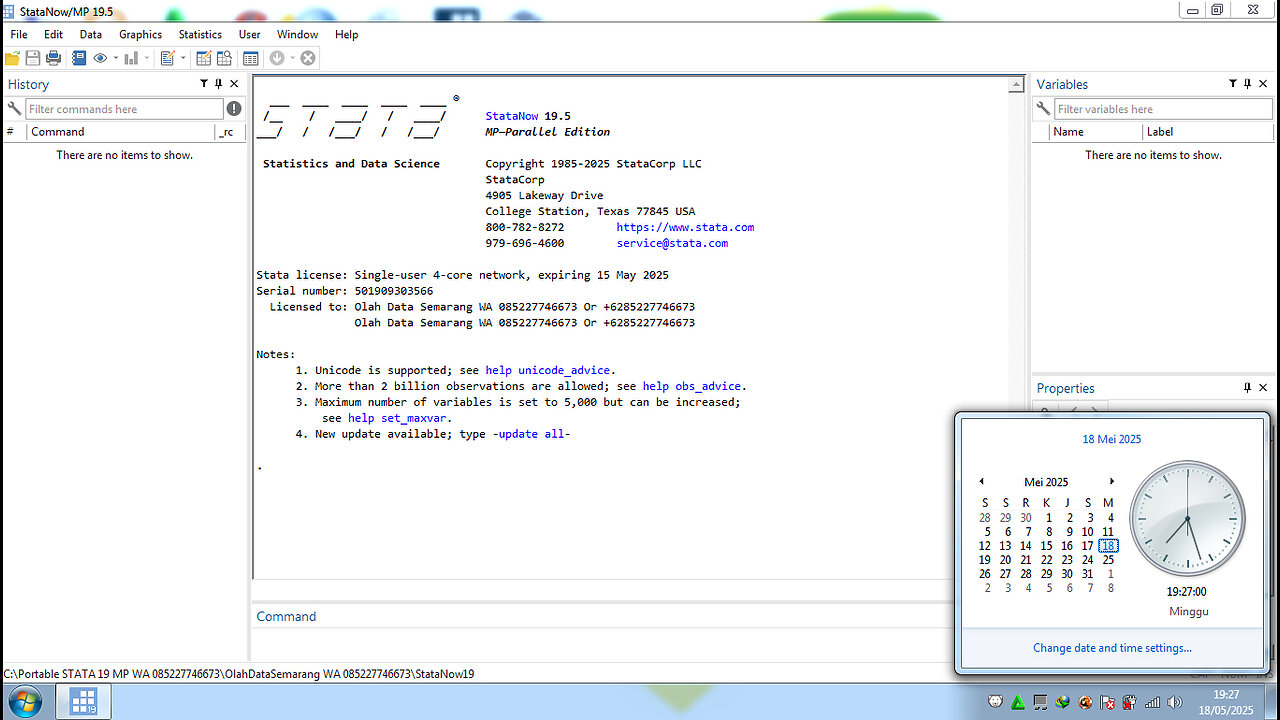Viewport: 1280px width, 720px height.
Task: Toggle the History errors exclamation icon
Action: [x=234, y=108]
